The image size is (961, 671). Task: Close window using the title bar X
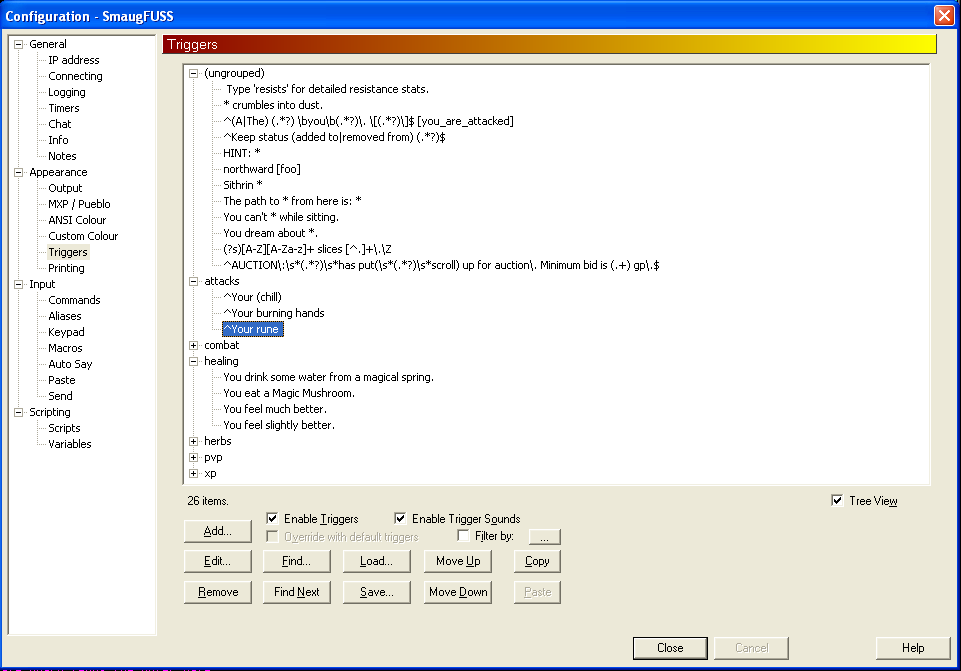944,15
